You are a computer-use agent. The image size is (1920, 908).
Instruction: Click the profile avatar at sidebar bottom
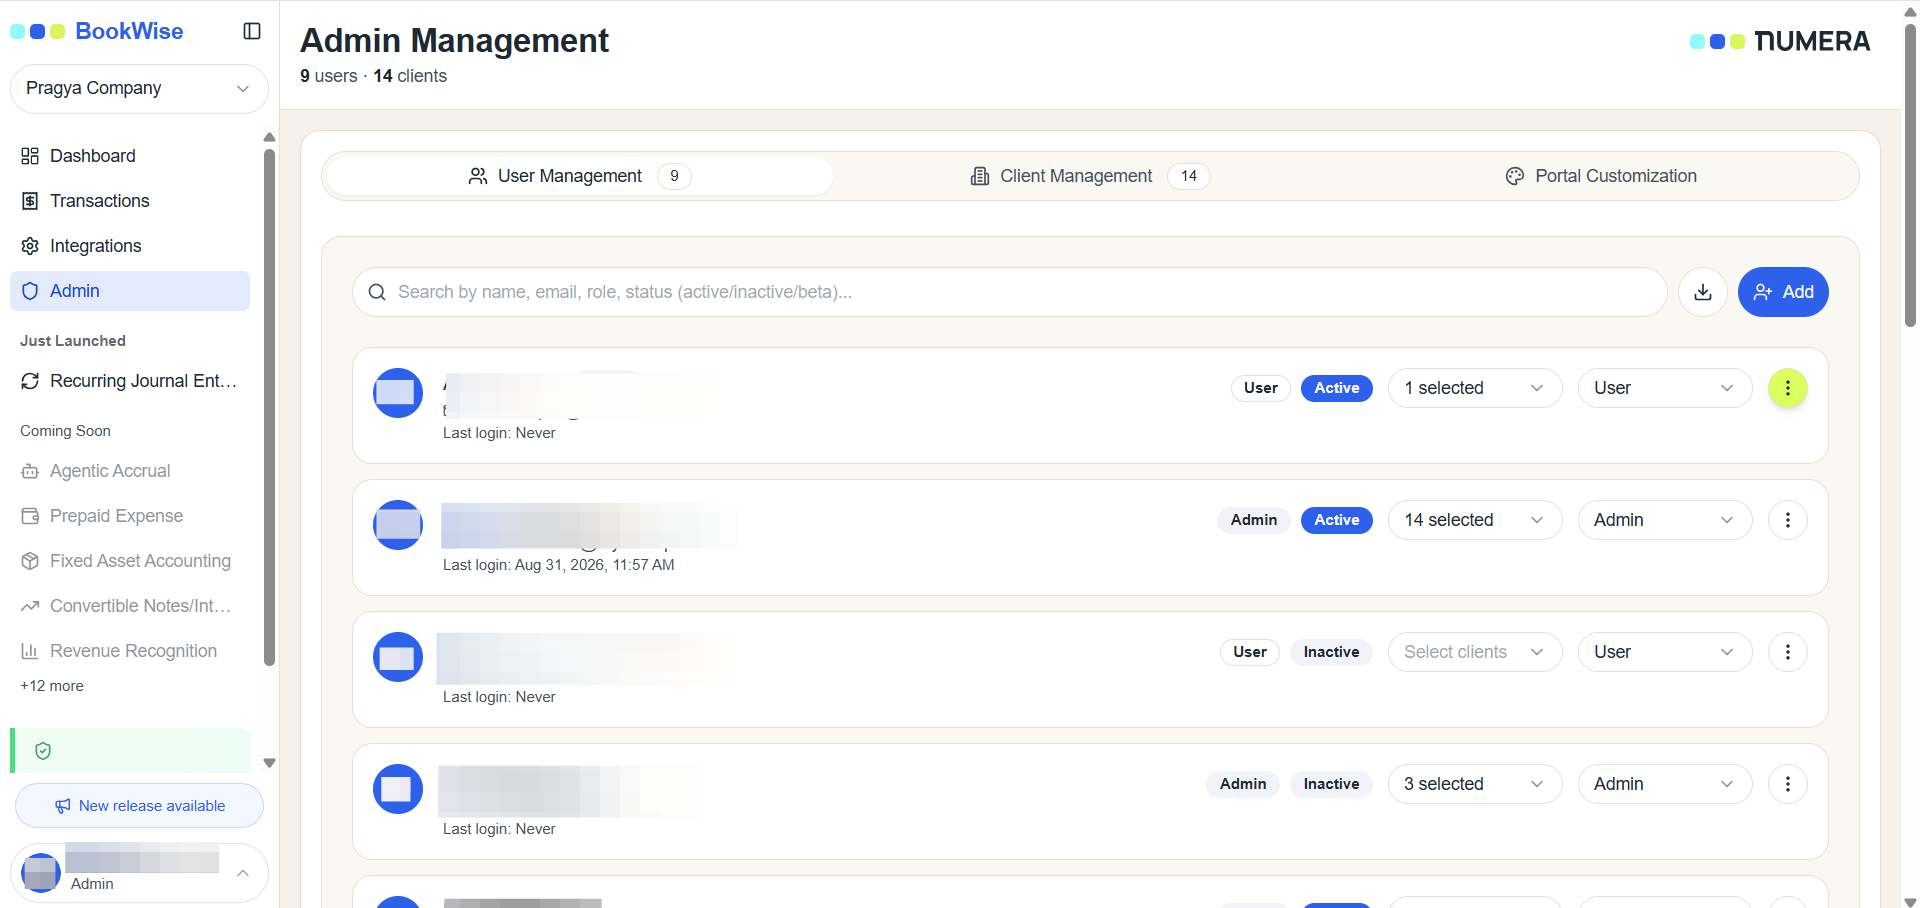click(41, 873)
